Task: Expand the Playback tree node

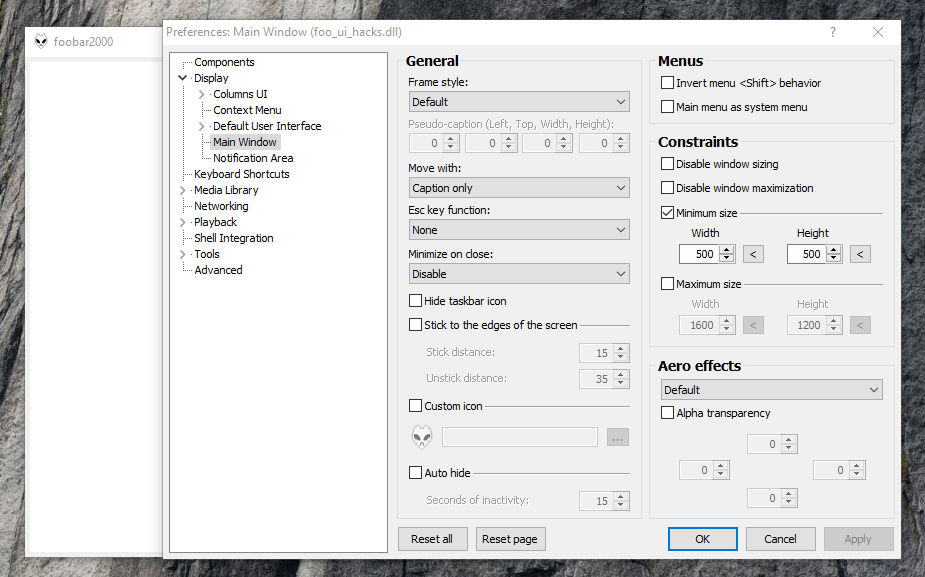Action: pyautogui.click(x=183, y=222)
